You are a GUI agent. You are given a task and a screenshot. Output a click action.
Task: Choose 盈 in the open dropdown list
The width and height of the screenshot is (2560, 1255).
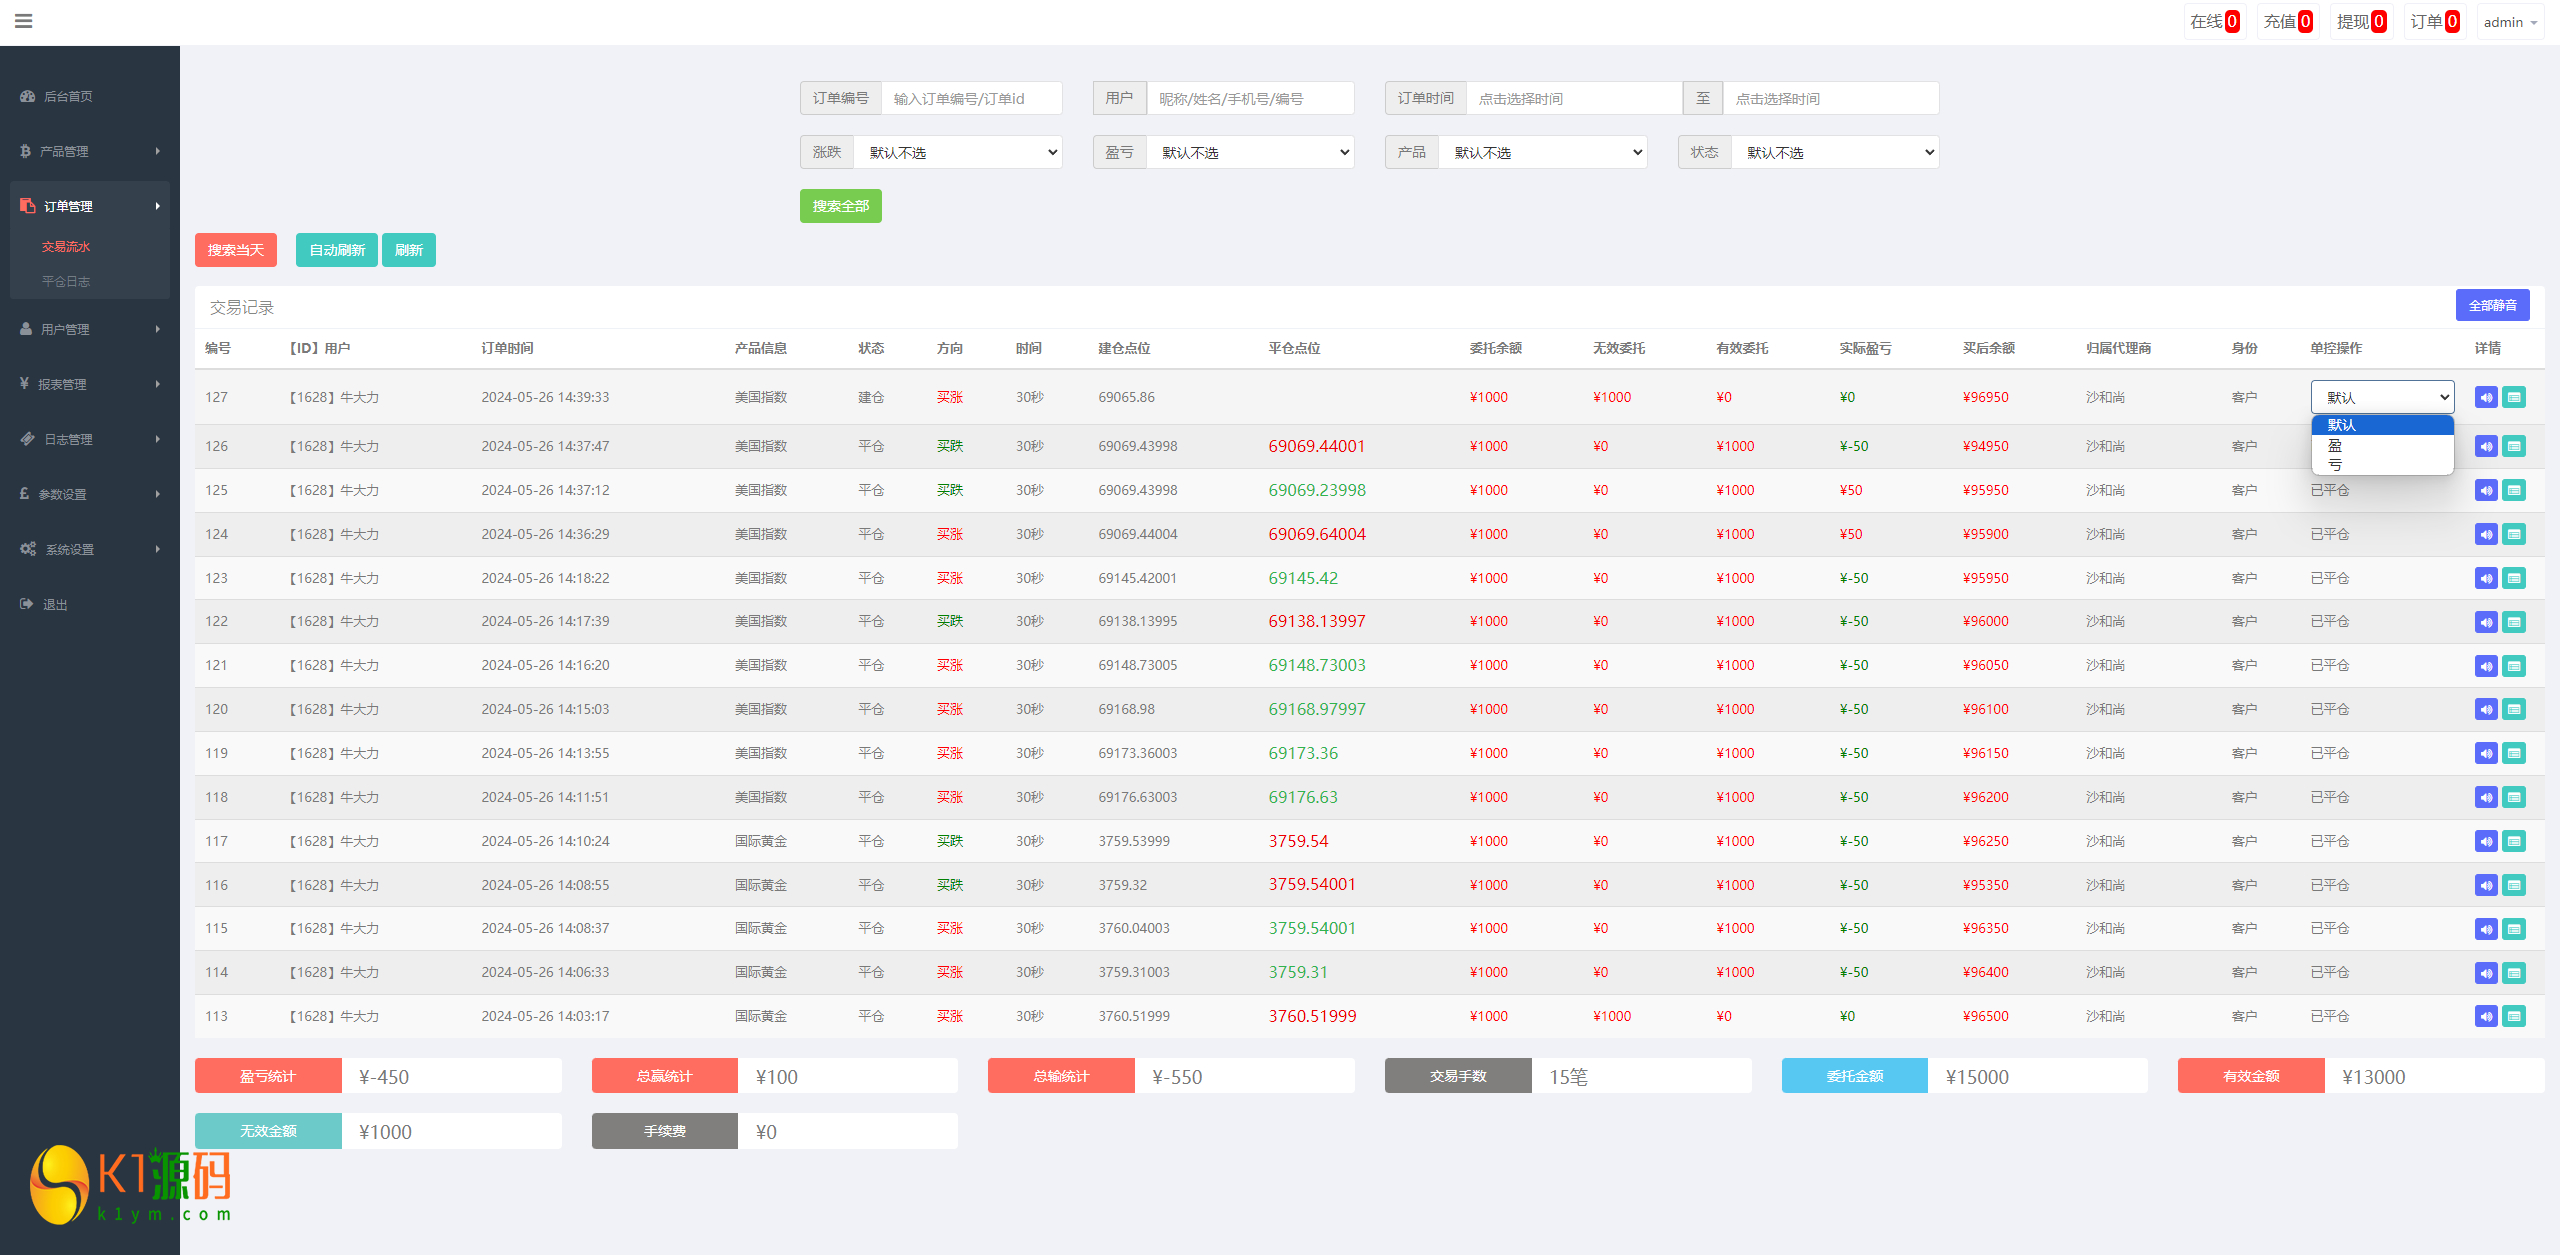point(2382,445)
